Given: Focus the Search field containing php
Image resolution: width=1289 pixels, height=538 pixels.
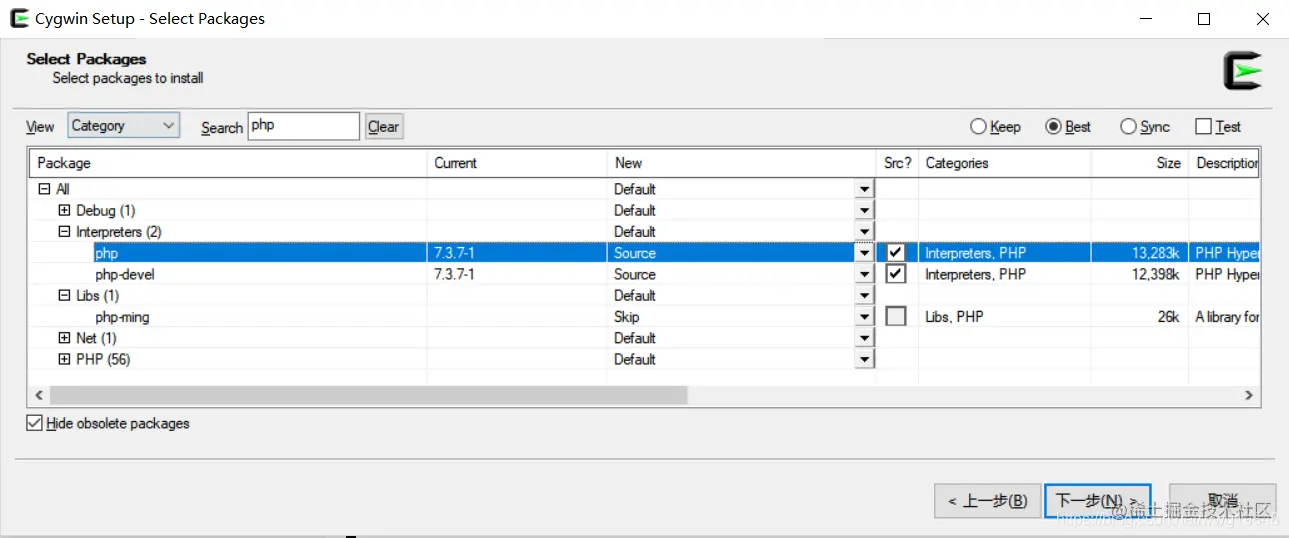Looking at the screenshot, I should 303,126.
